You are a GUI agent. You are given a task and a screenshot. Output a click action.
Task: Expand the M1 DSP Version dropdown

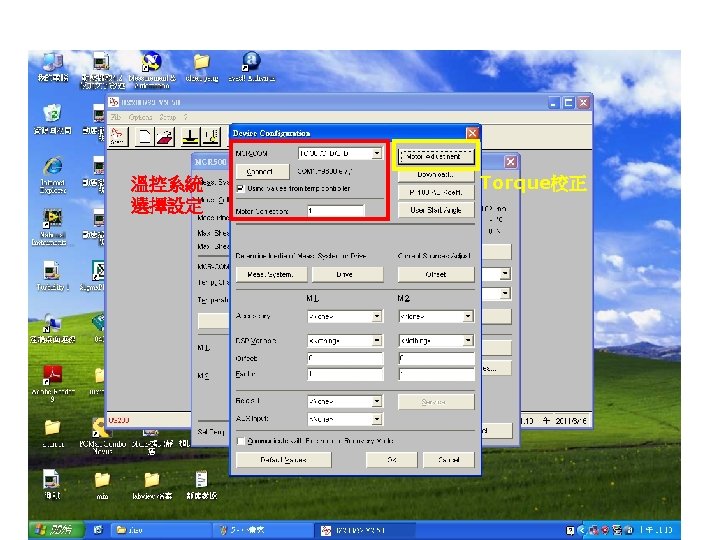pos(377,340)
